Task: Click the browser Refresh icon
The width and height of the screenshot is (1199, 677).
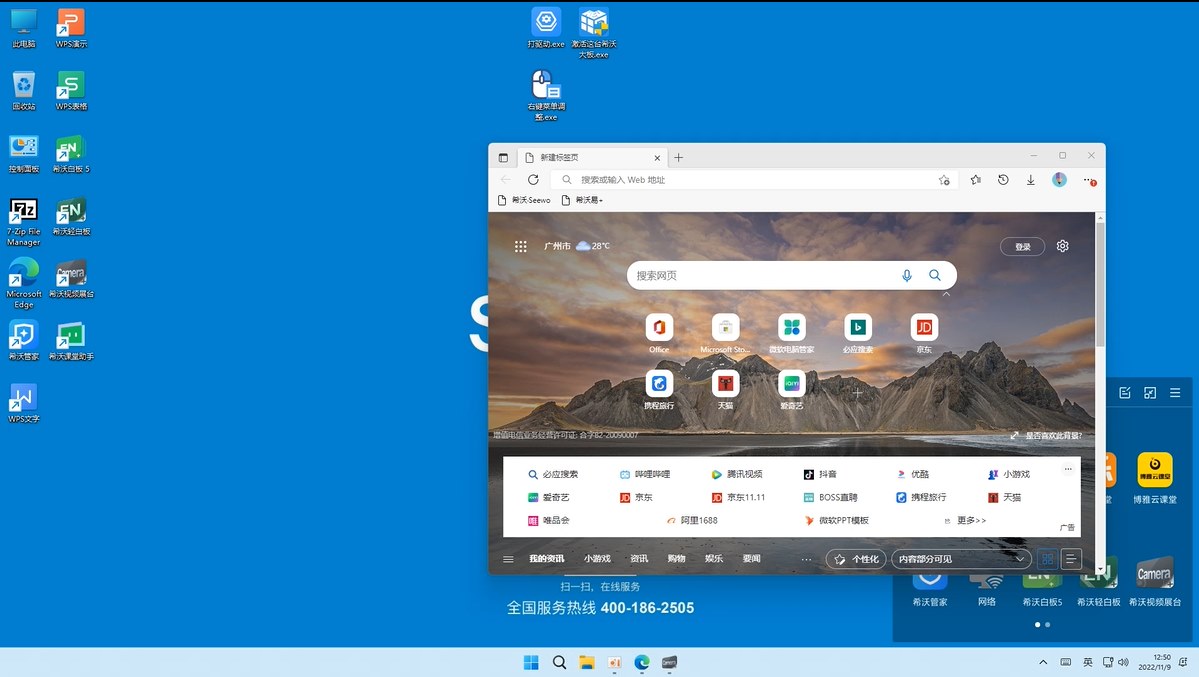Action: (x=533, y=180)
